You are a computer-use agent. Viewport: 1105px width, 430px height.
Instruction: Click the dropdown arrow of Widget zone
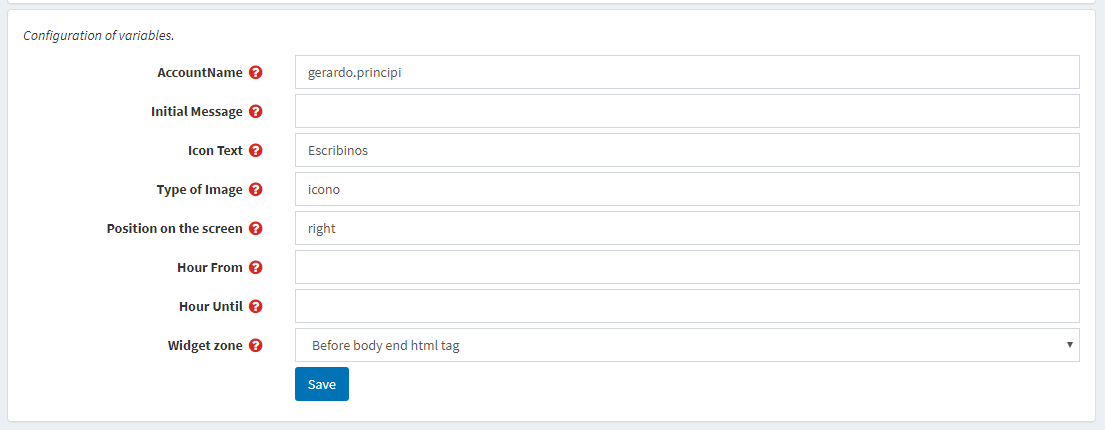point(1069,345)
